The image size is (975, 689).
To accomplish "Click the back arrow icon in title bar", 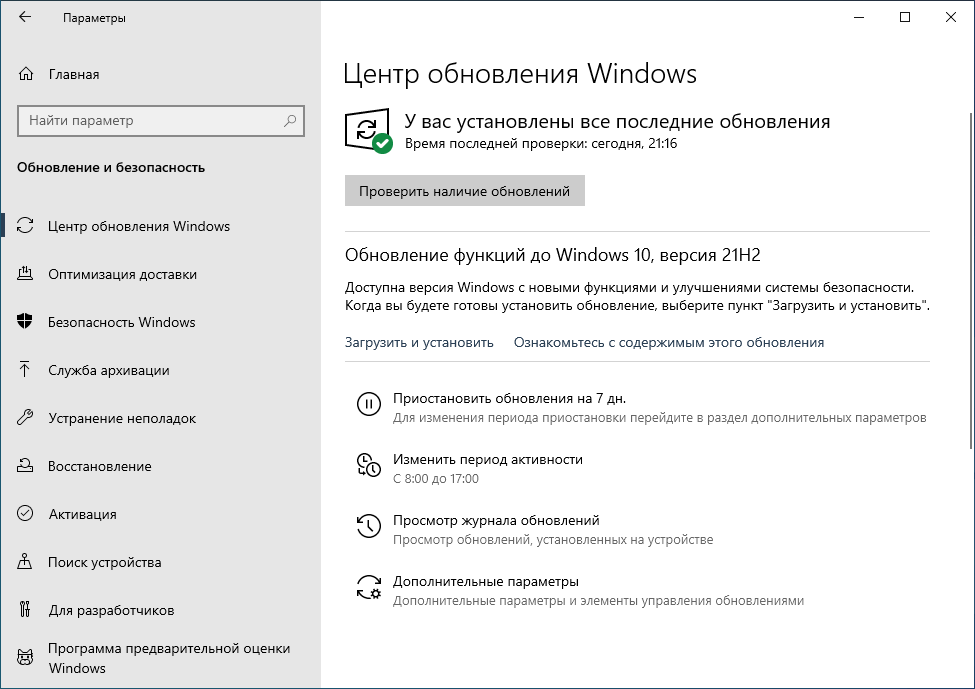I will pyautogui.click(x=25, y=18).
